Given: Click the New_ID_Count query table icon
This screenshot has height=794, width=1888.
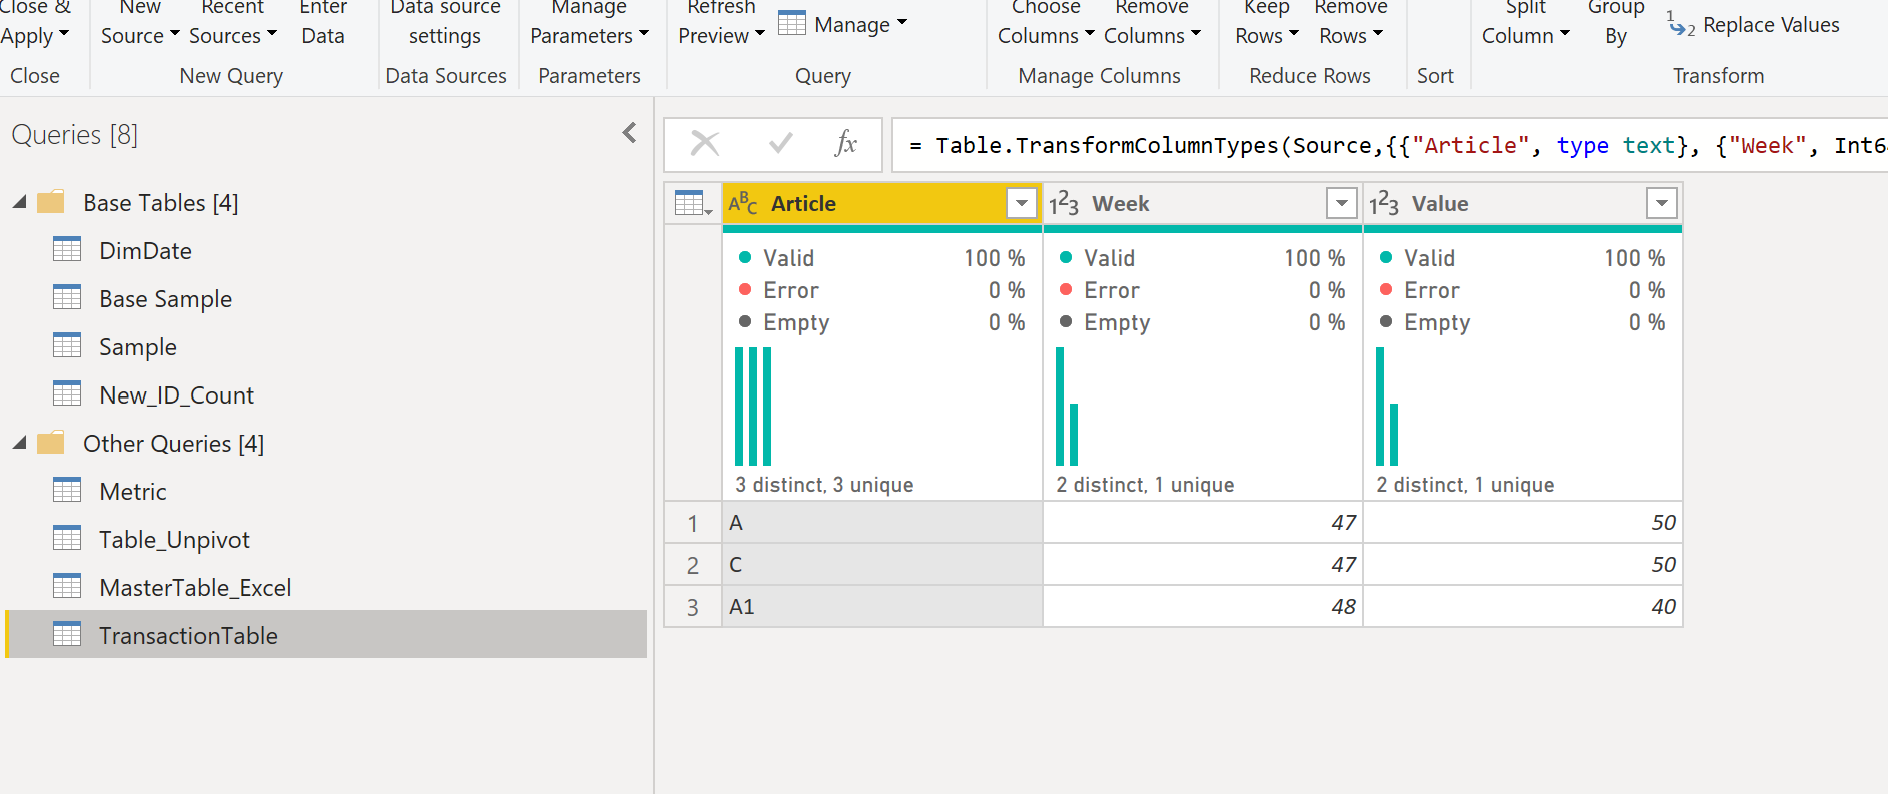Looking at the screenshot, I should [x=67, y=394].
